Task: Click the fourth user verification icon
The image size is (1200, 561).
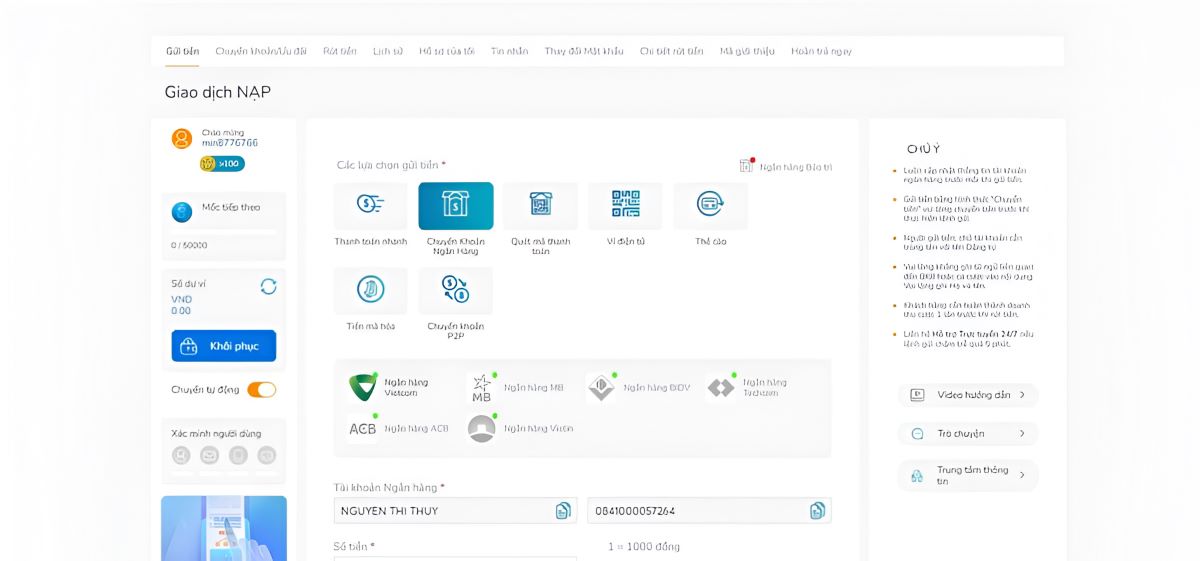Action: point(266,455)
